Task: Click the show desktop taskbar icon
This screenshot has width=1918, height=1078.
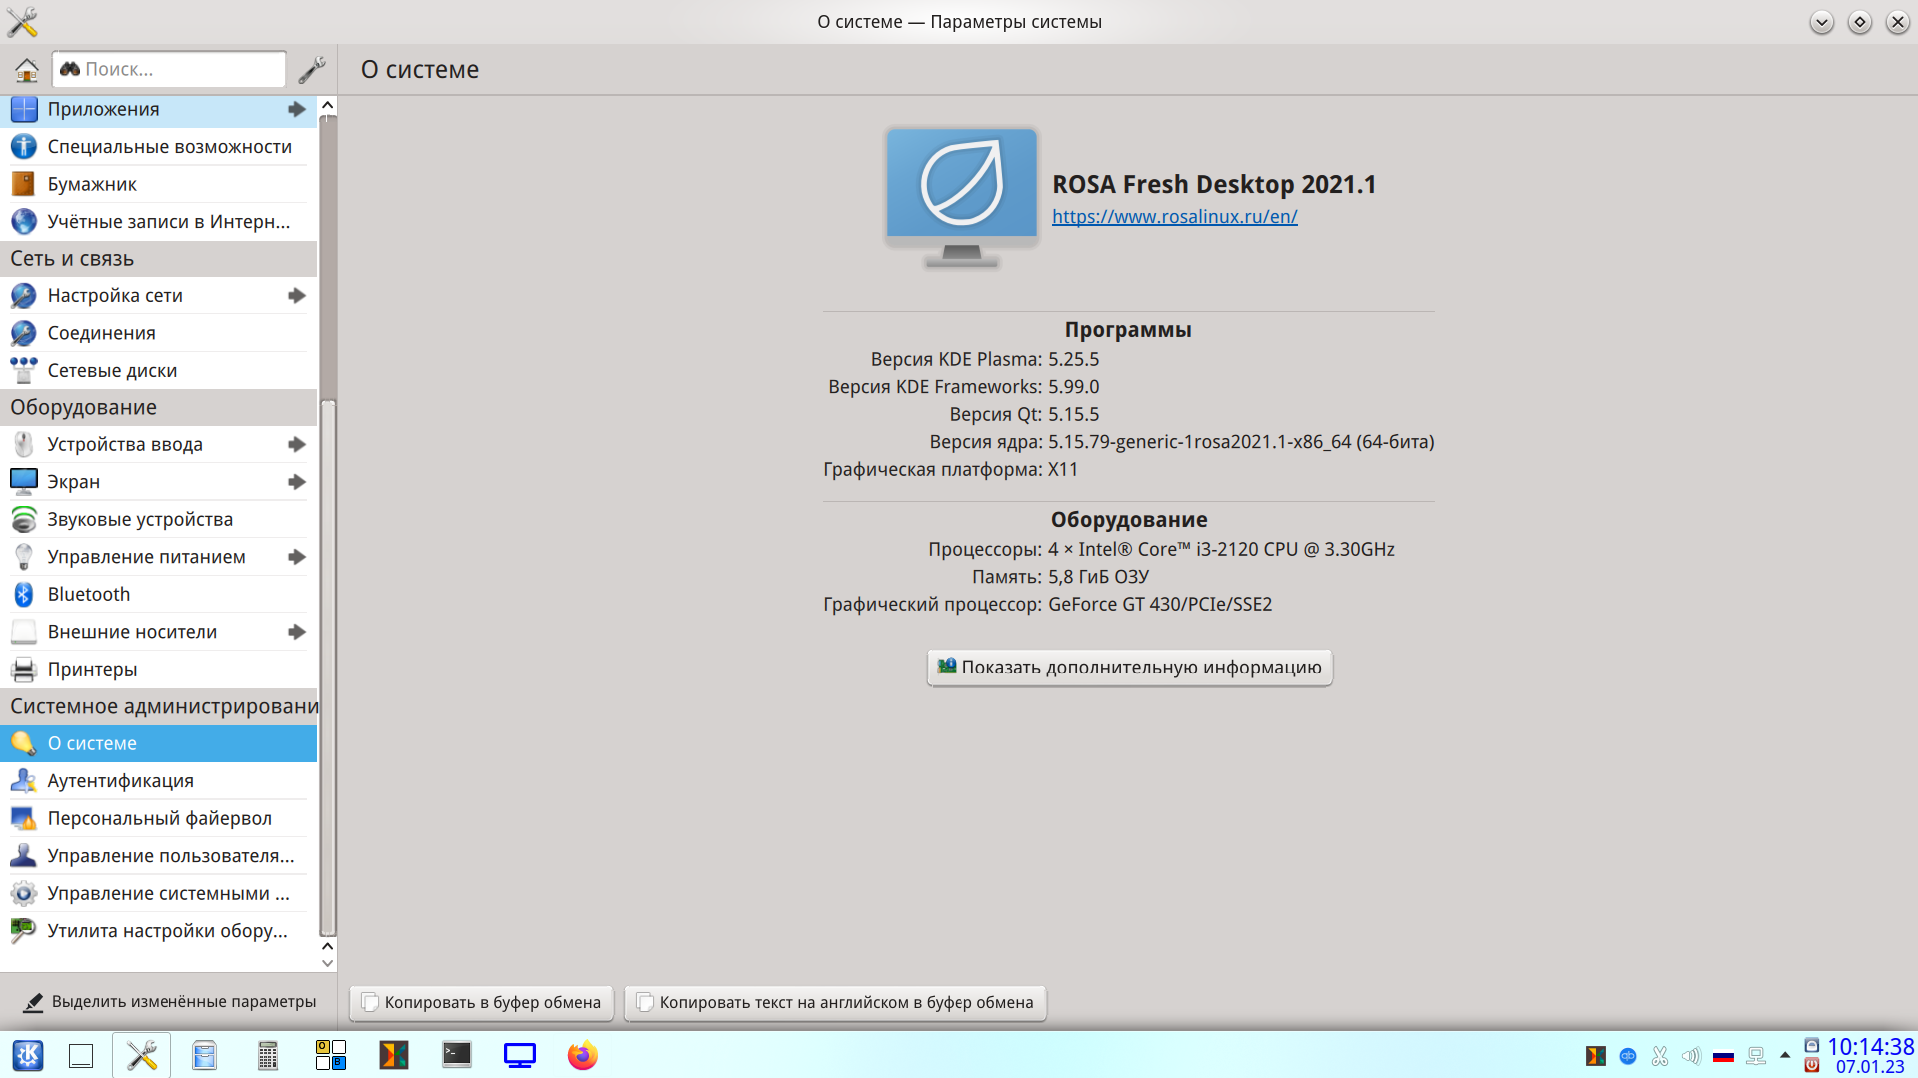Action: [81, 1055]
